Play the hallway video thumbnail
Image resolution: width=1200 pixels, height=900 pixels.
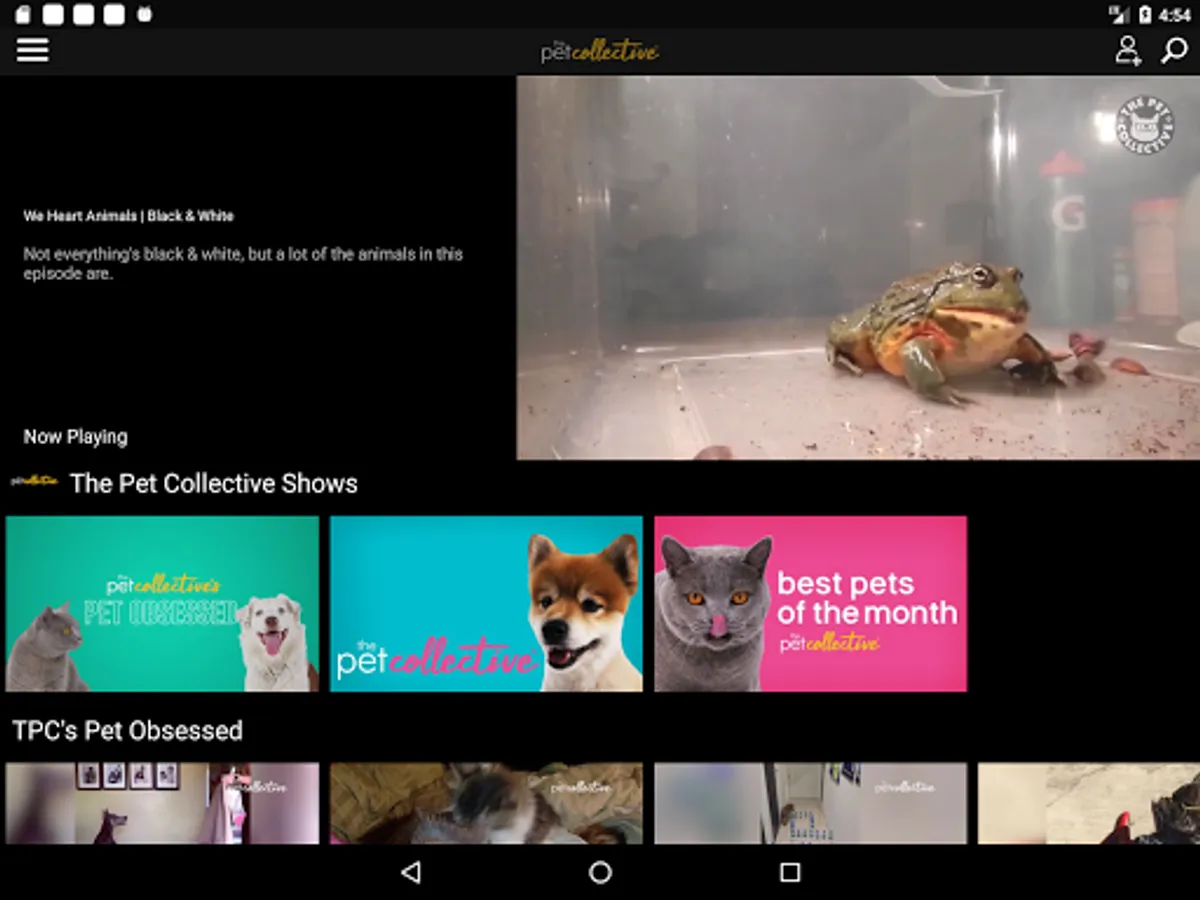tap(810, 803)
